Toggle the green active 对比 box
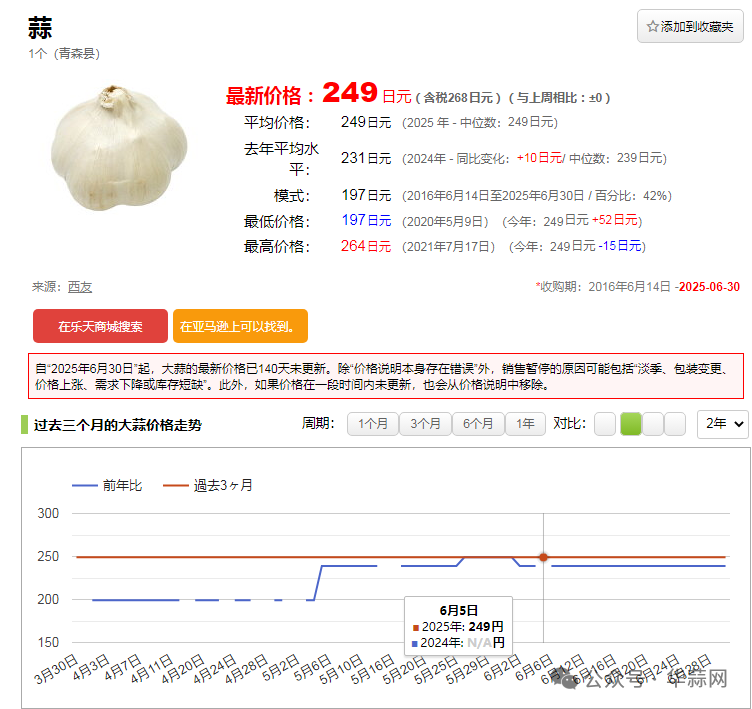The width and height of the screenshot is (752, 709). (631, 424)
